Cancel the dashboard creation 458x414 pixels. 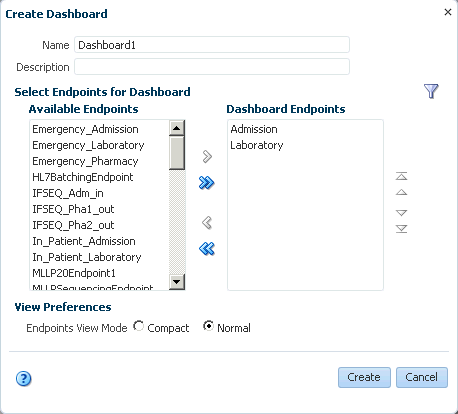tap(422, 377)
